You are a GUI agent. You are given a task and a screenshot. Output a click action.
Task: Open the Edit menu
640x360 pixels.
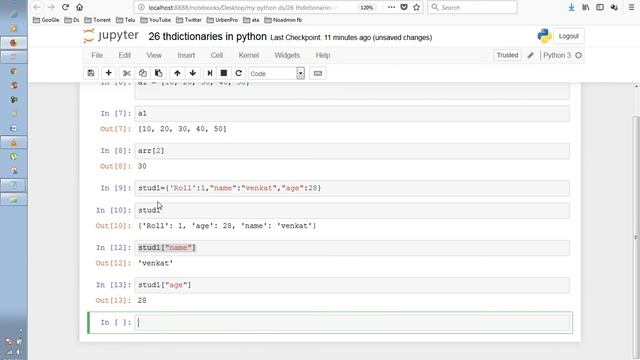tap(124, 55)
